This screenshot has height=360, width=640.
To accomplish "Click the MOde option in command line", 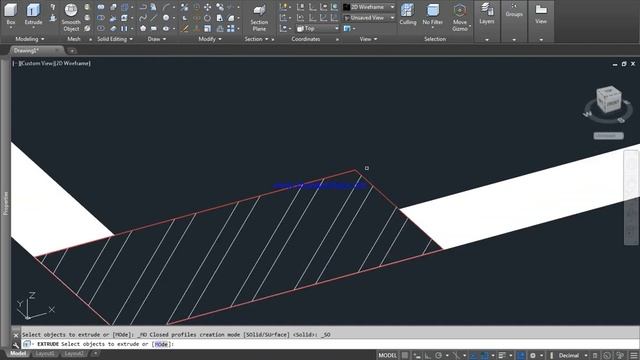I will point(161,344).
